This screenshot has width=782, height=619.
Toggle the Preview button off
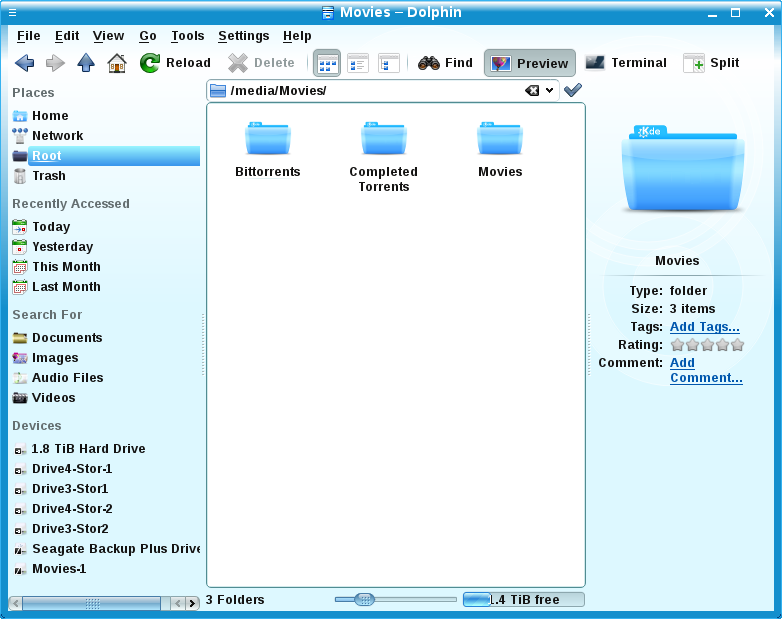pos(530,63)
